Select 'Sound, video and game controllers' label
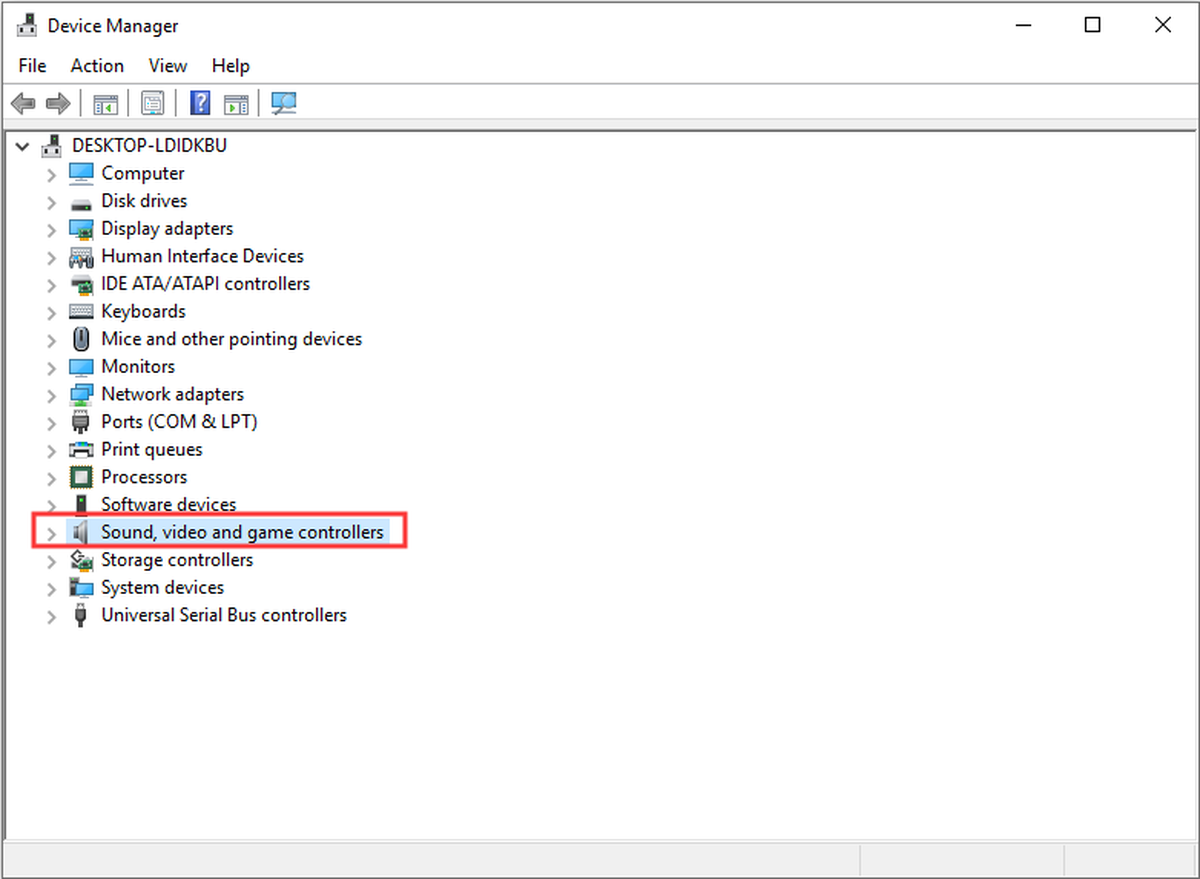Image resolution: width=1200 pixels, height=879 pixels. [242, 532]
